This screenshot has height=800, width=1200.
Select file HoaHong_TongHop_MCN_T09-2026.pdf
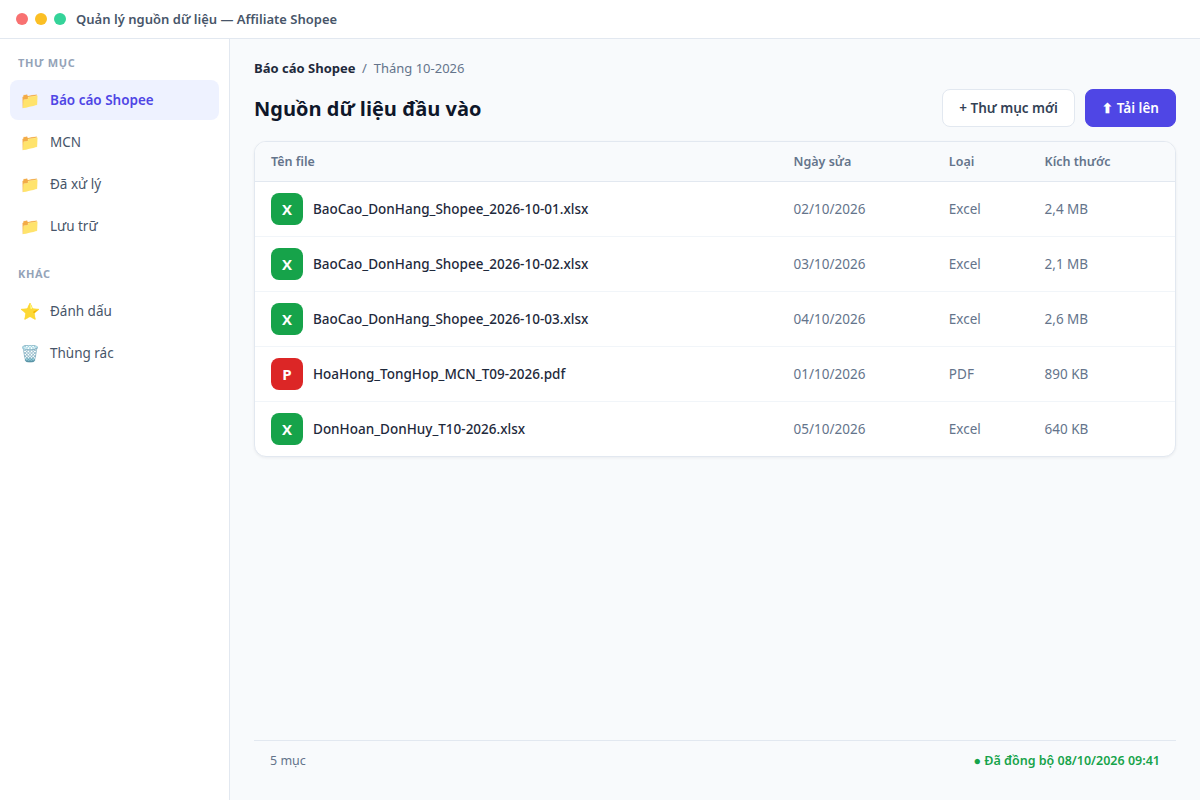[x=715, y=374]
